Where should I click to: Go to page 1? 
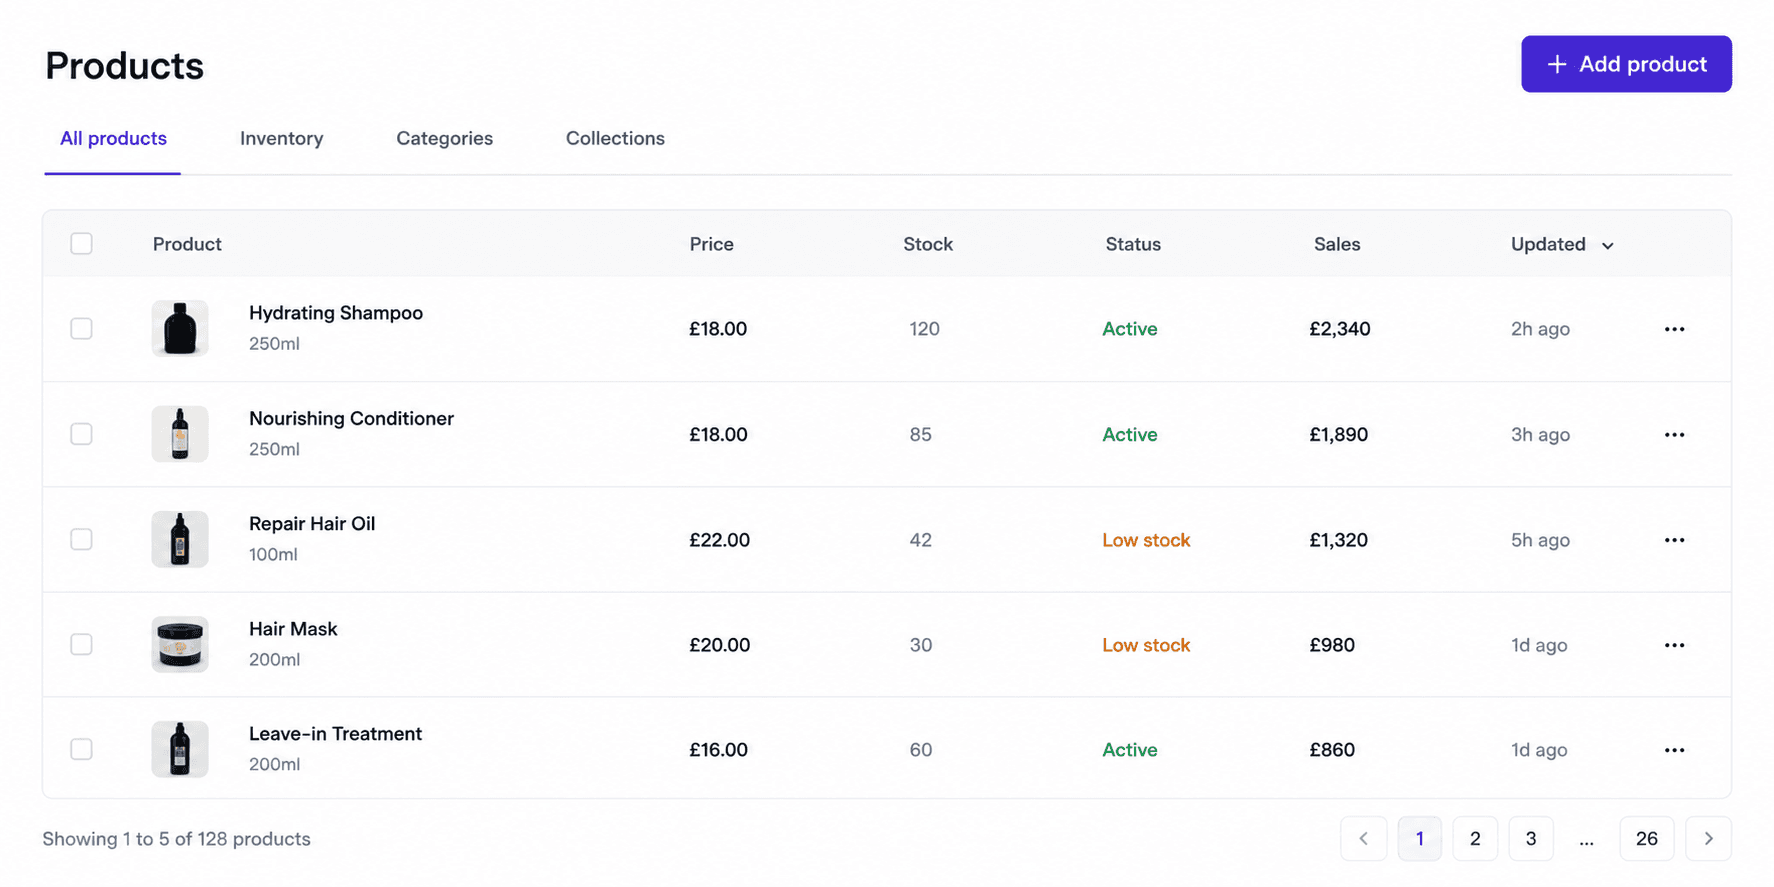coord(1419,839)
